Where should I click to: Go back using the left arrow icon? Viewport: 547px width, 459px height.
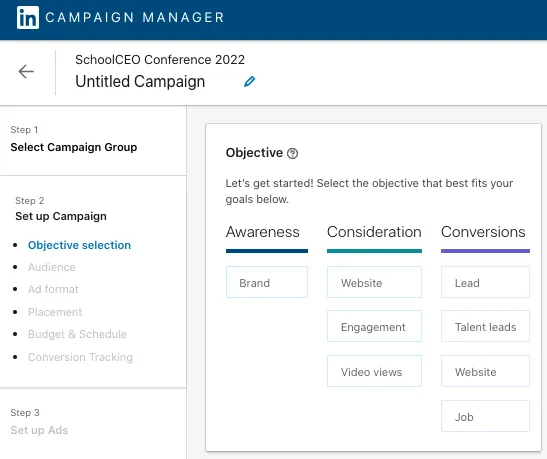point(26,72)
